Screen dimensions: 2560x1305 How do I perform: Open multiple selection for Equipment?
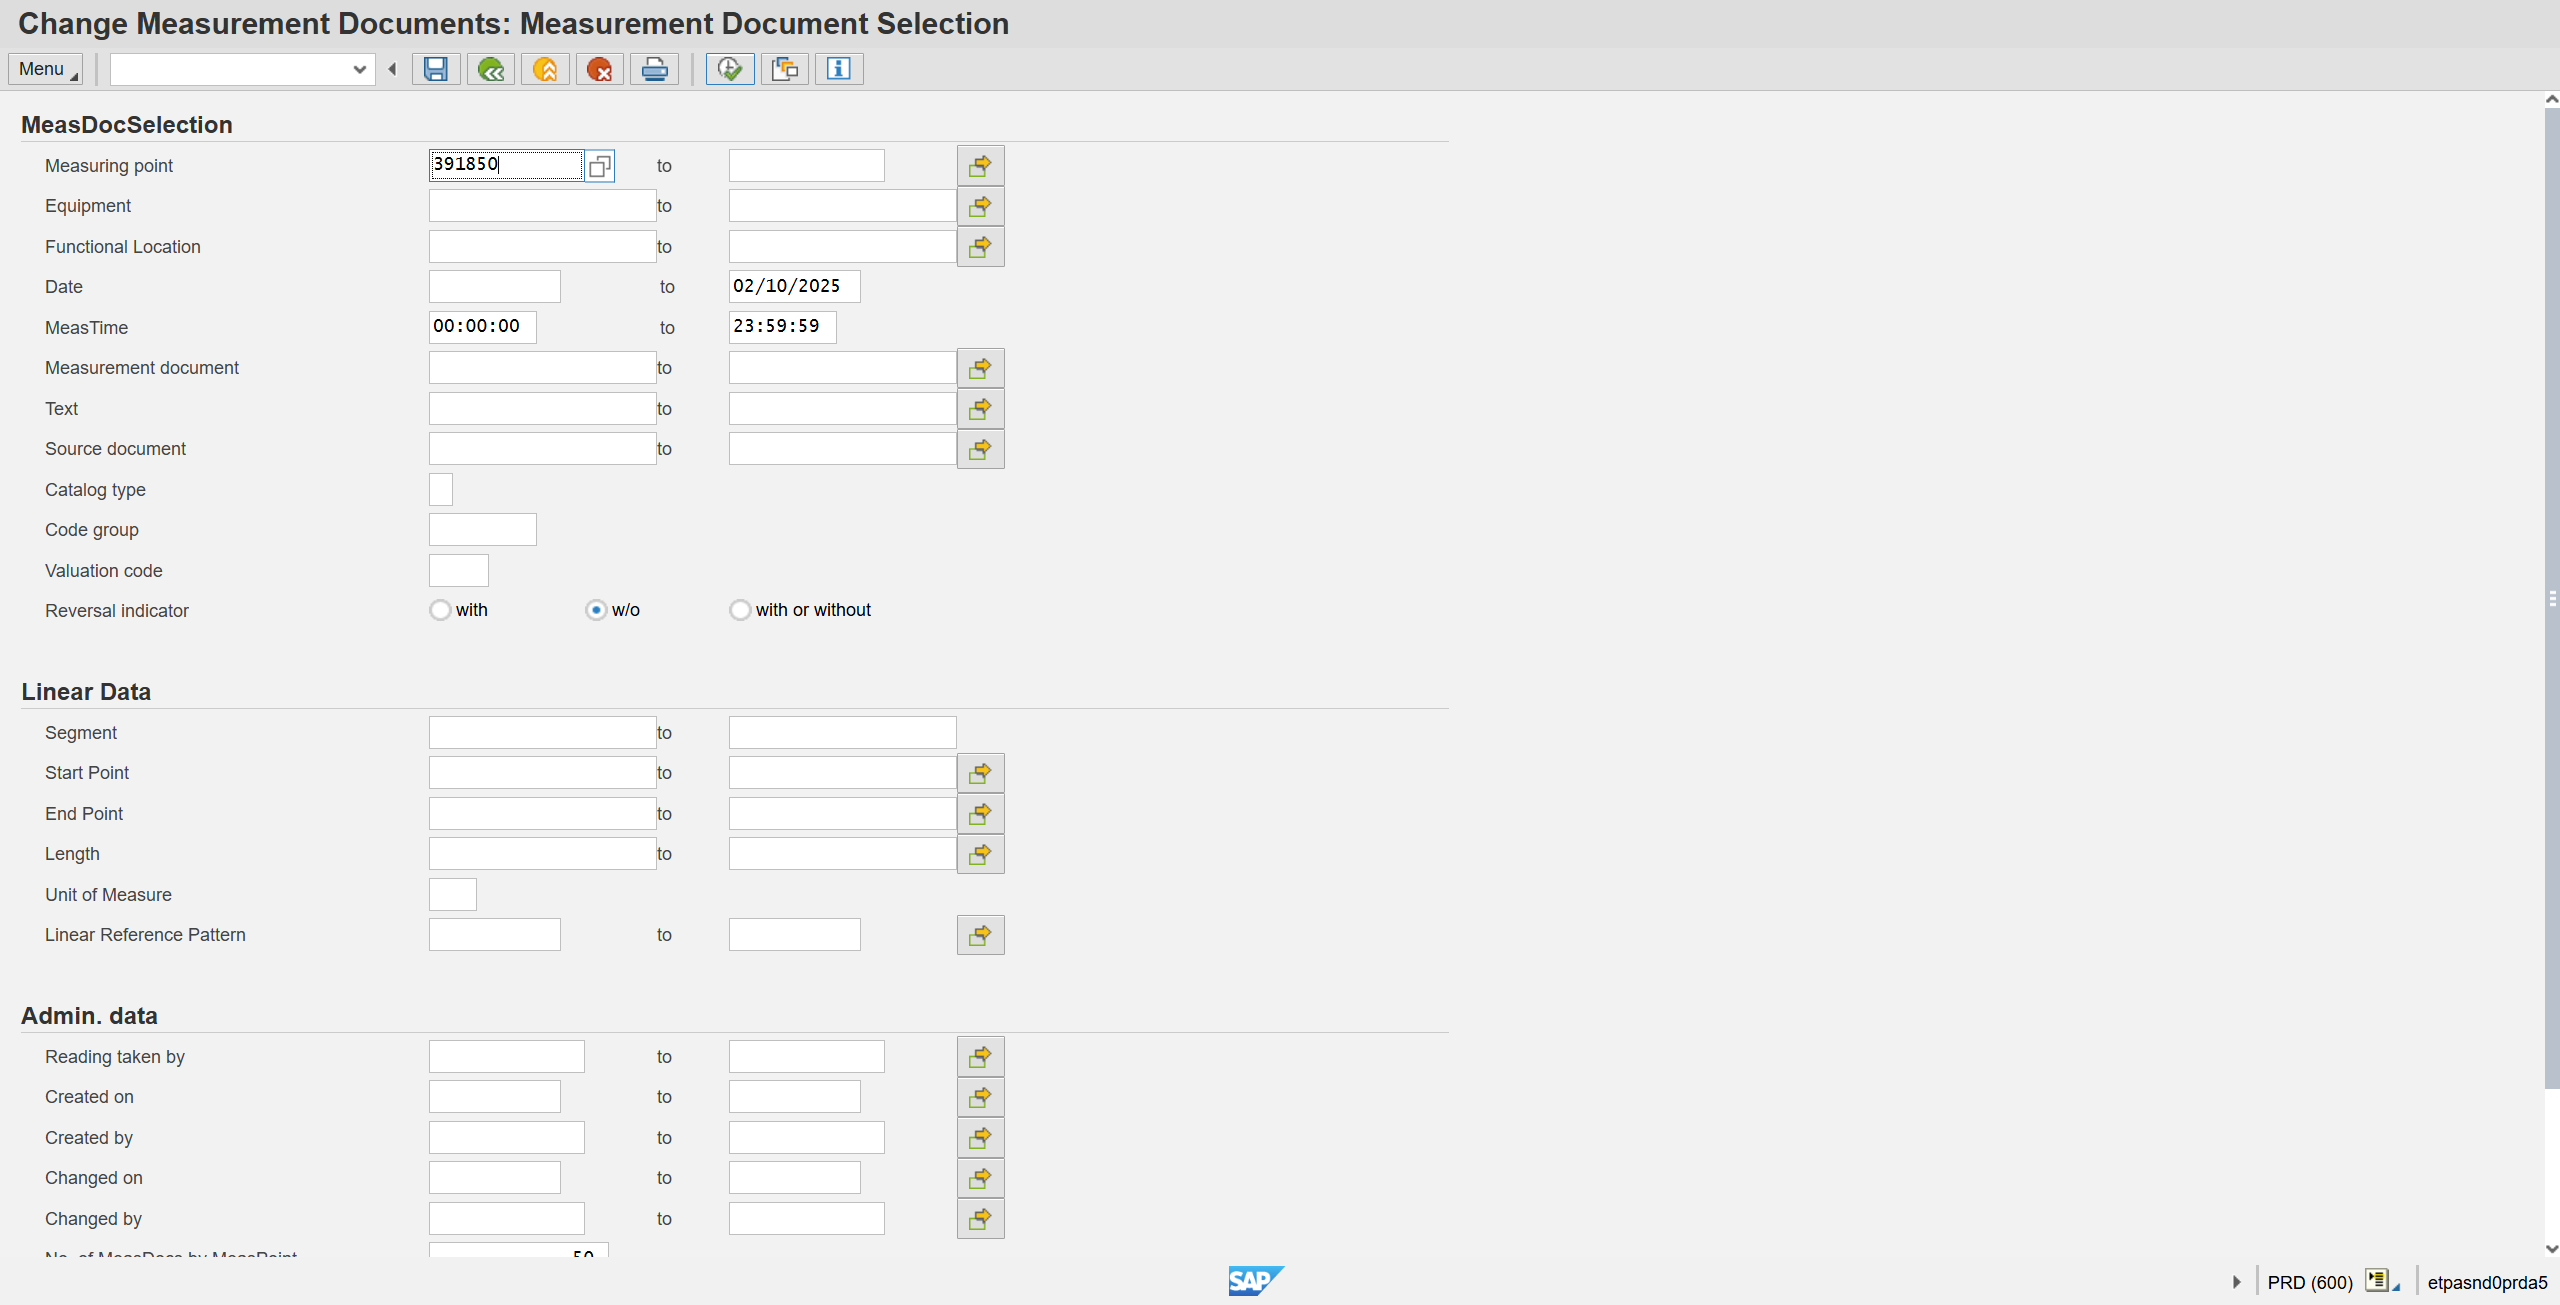[x=980, y=206]
